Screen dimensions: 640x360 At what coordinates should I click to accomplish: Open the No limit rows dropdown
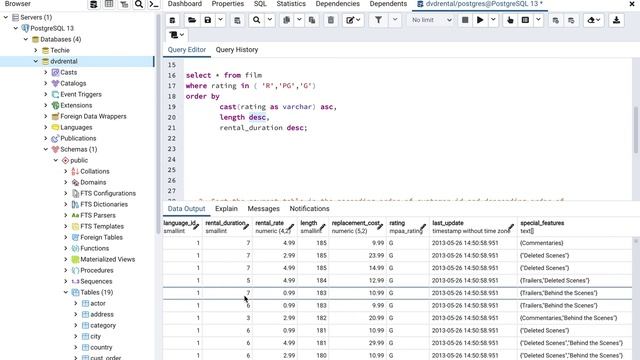431,20
